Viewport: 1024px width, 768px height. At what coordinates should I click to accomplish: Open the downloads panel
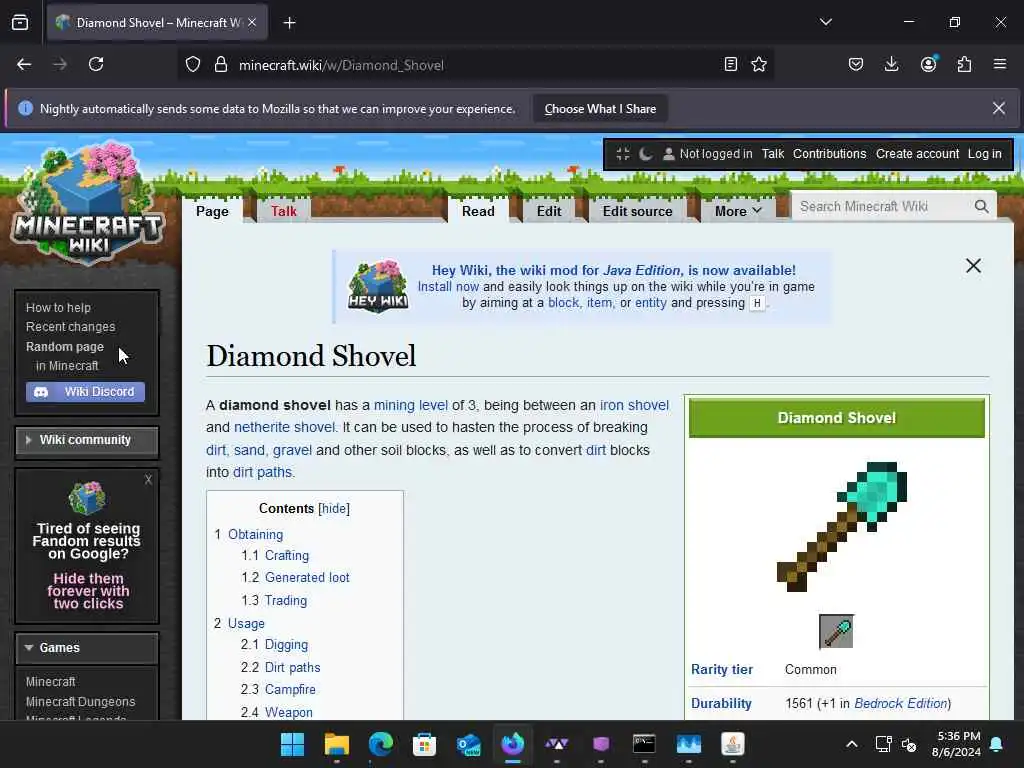point(891,64)
